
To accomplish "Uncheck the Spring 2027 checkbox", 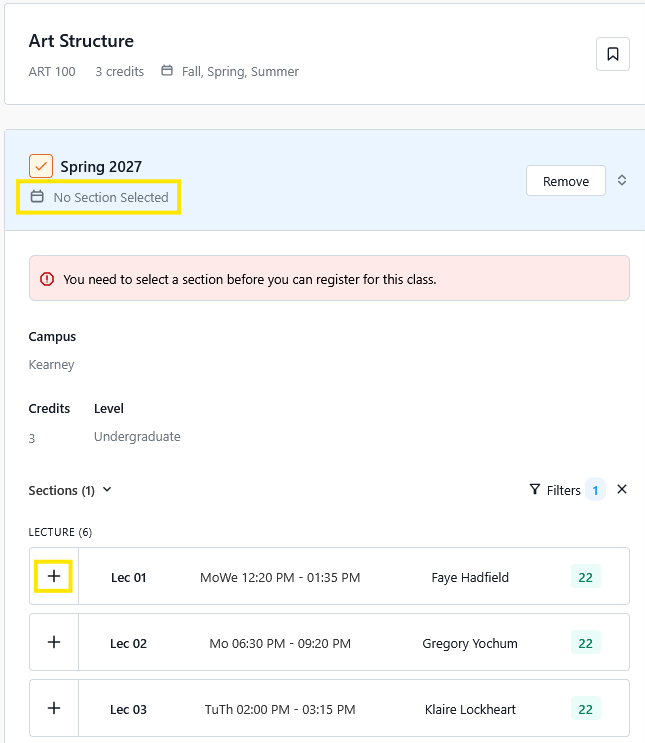I will click(x=41, y=166).
